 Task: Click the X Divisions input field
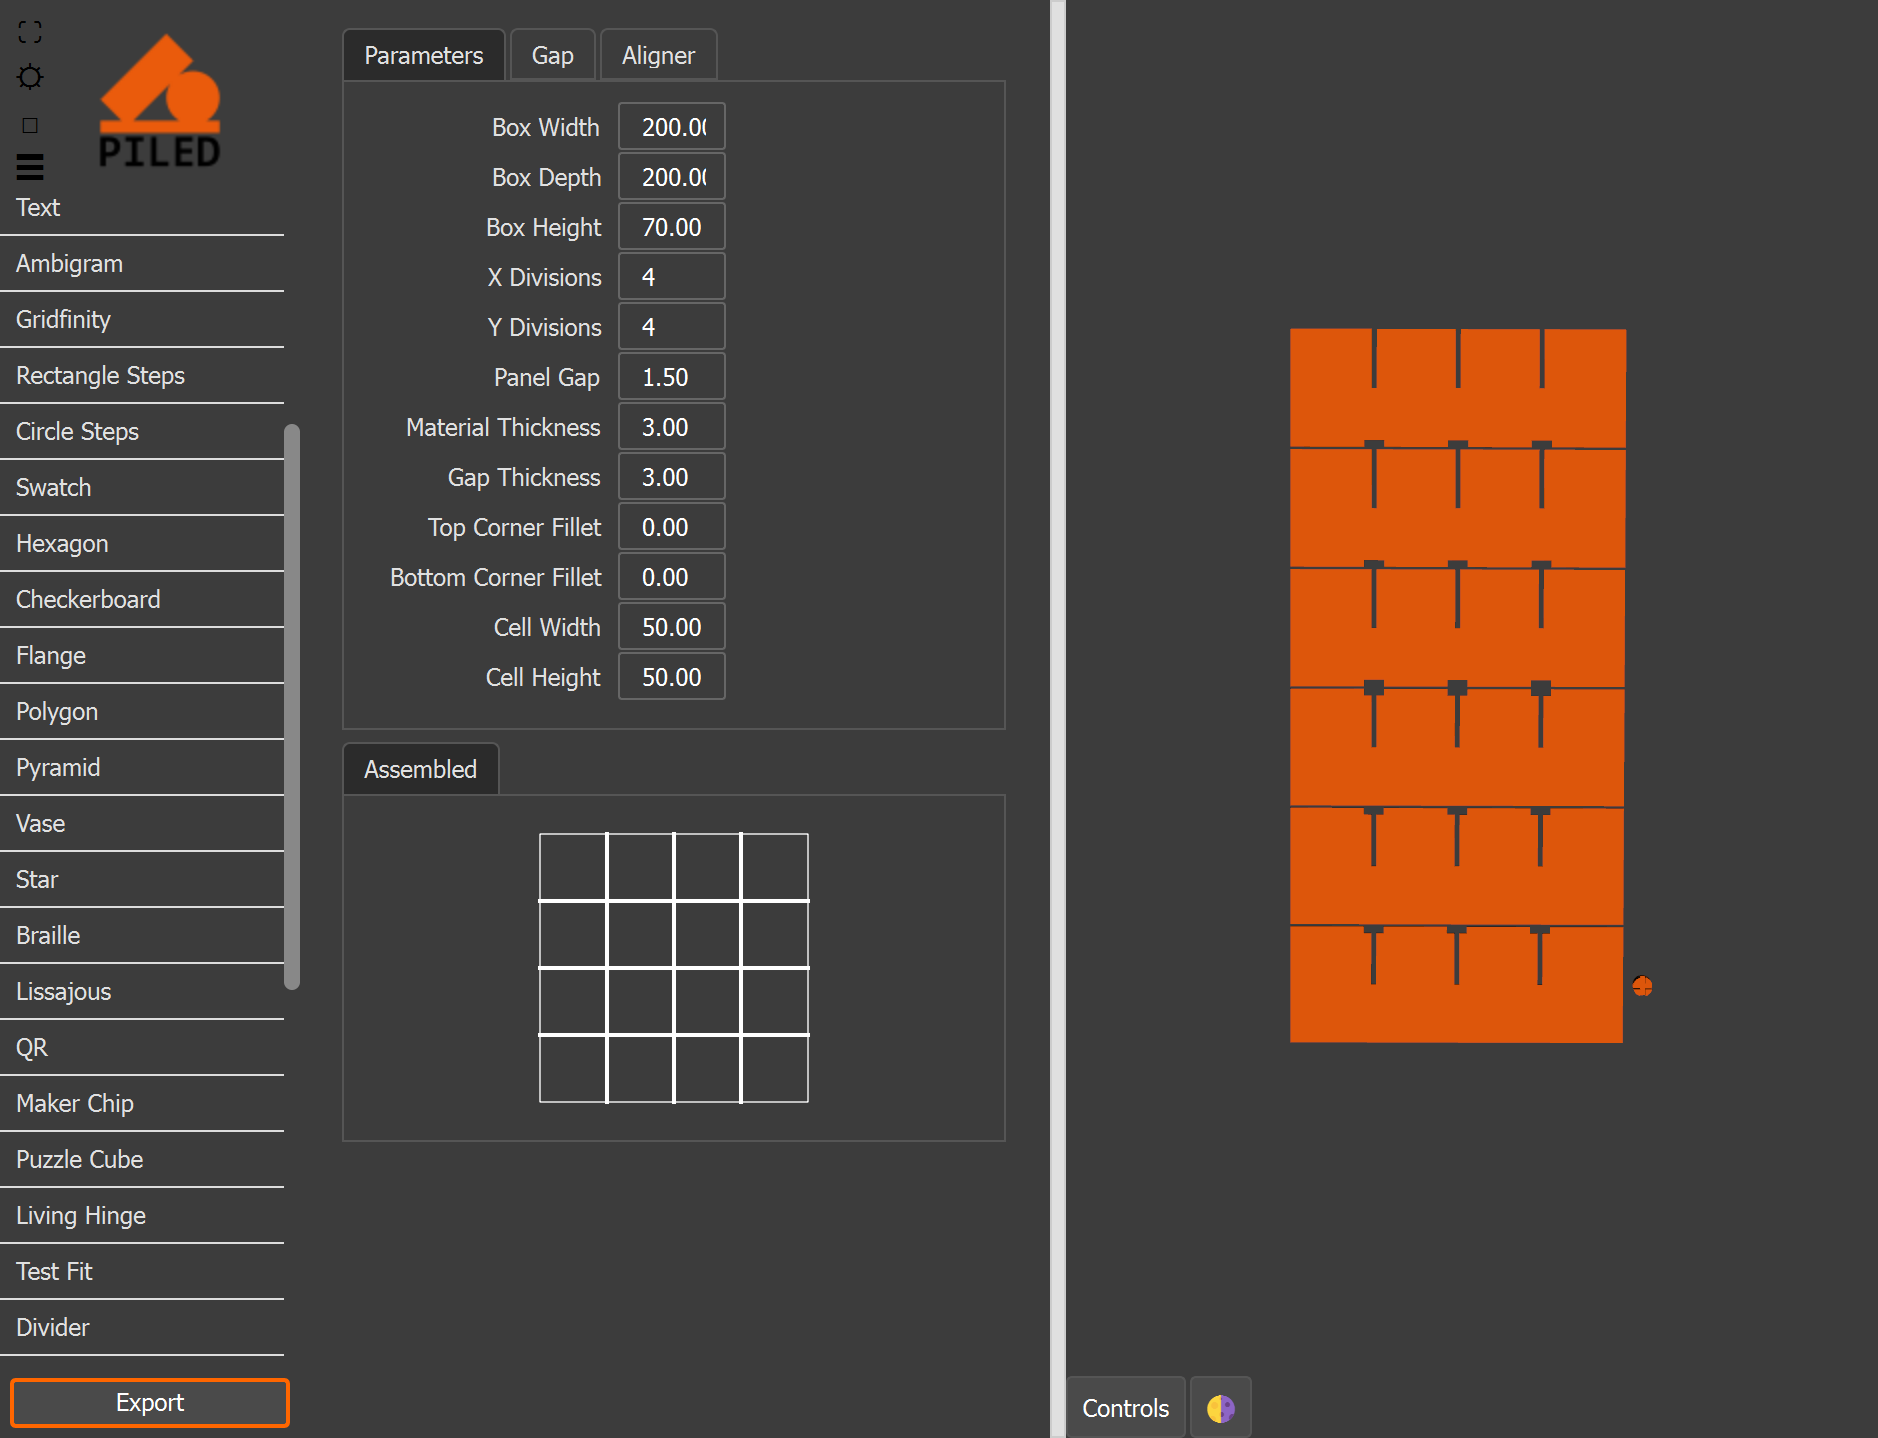[672, 277]
